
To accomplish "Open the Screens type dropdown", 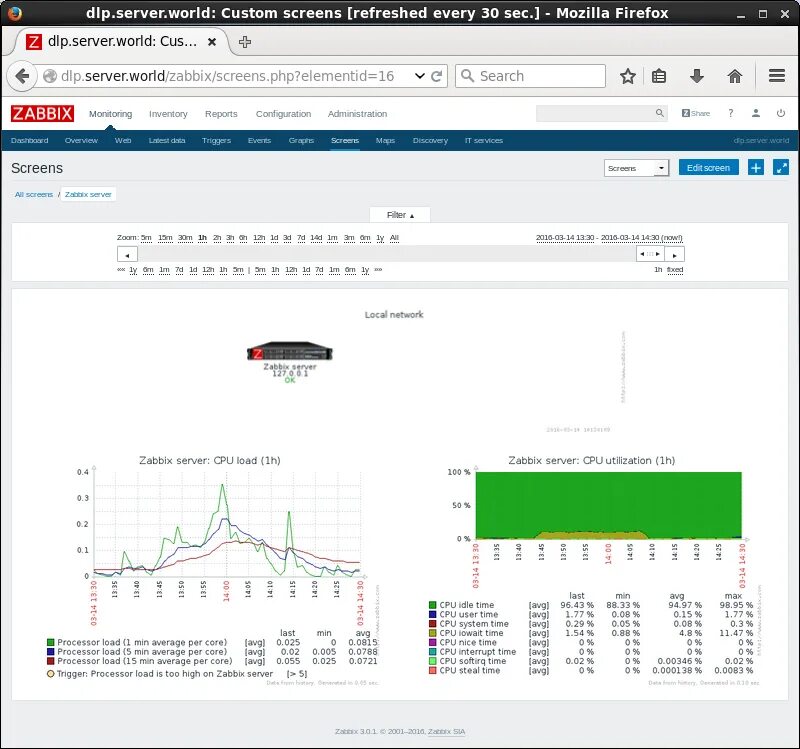I will point(636,168).
